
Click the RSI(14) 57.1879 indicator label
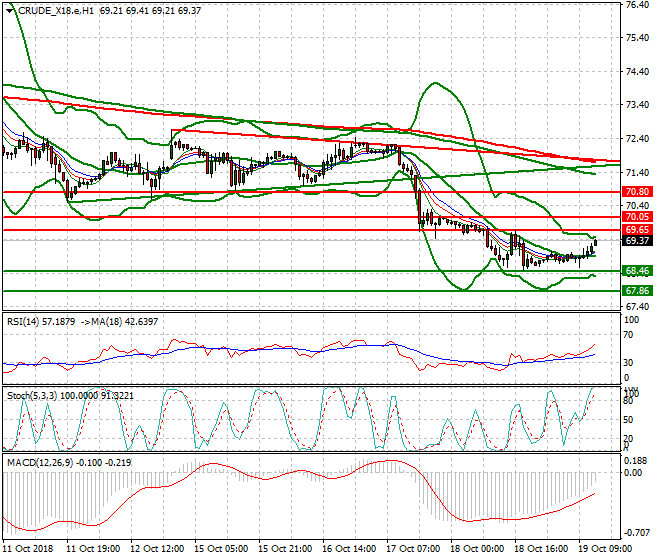click(41, 322)
